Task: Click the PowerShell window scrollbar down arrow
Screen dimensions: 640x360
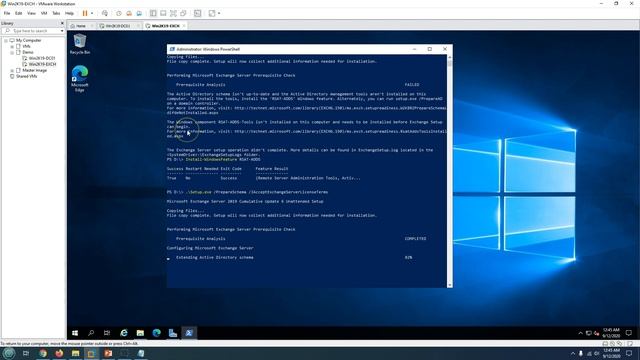Action: point(450,285)
